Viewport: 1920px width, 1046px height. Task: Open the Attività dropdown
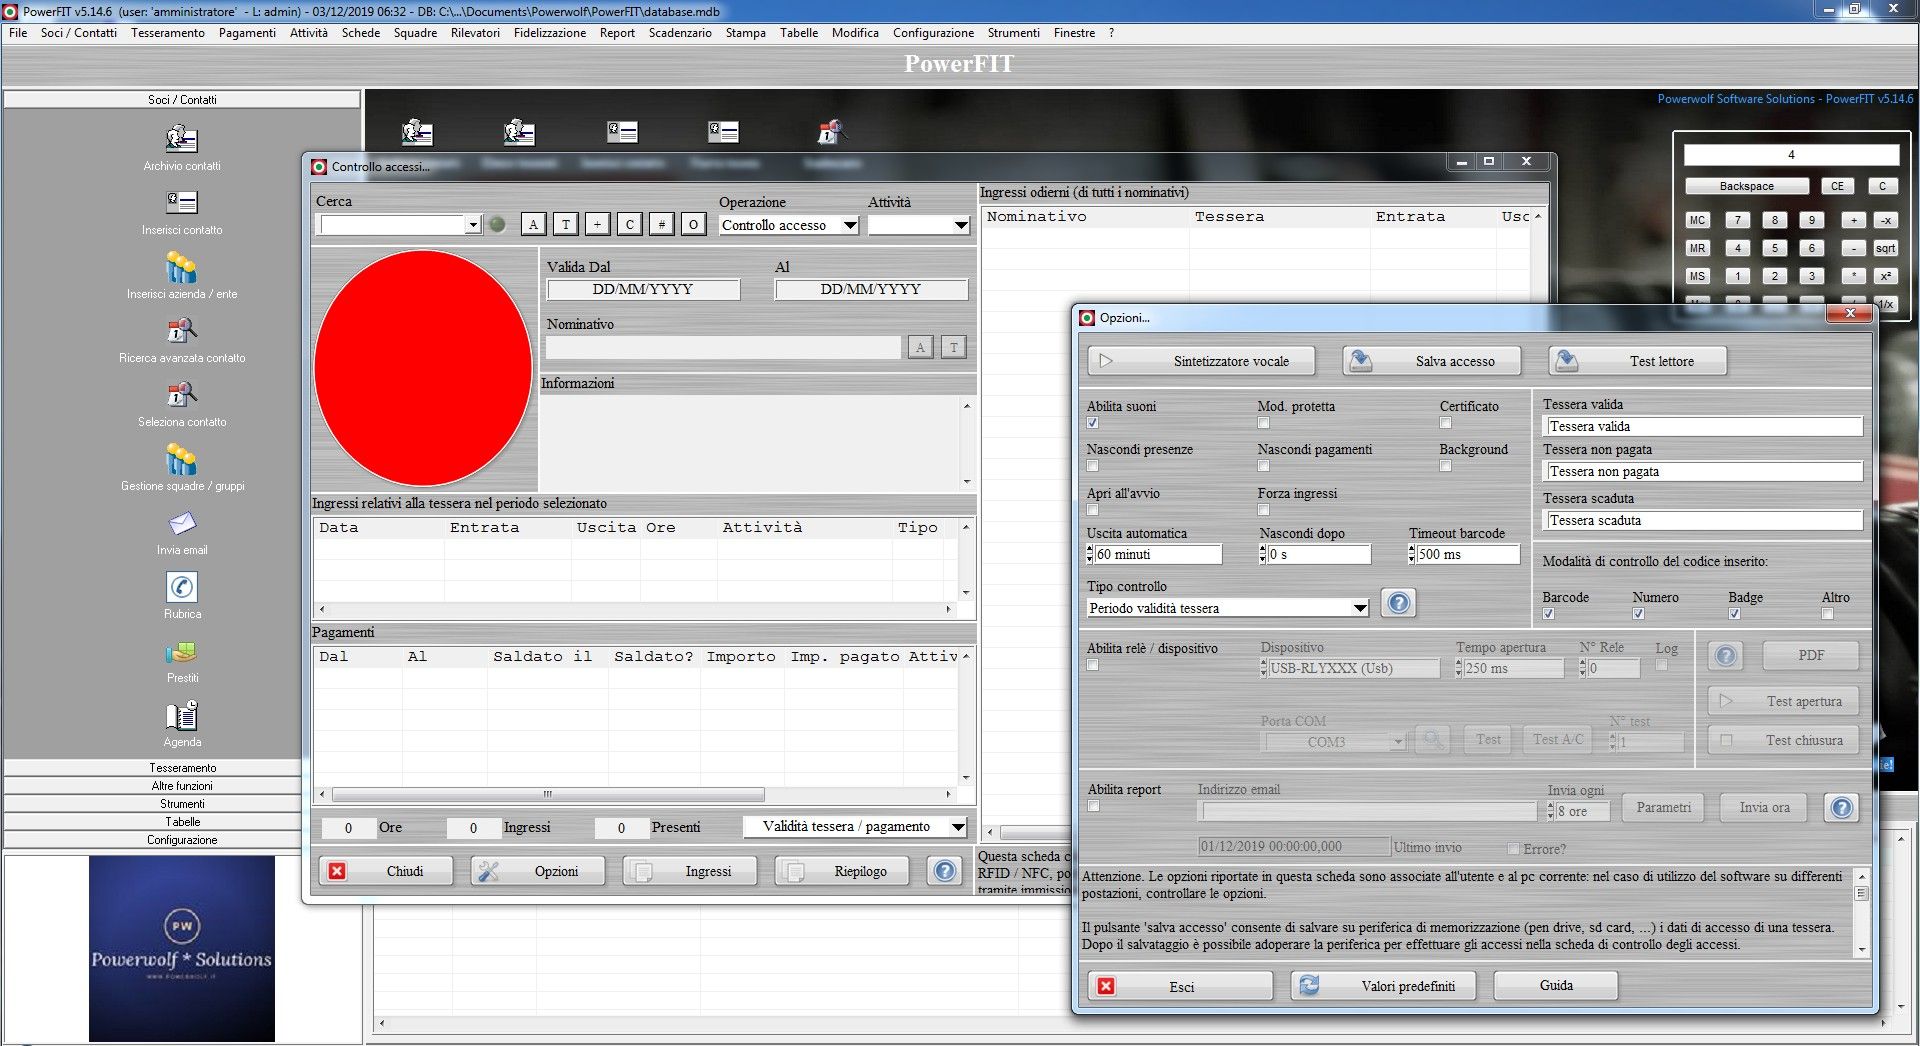click(919, 225)
